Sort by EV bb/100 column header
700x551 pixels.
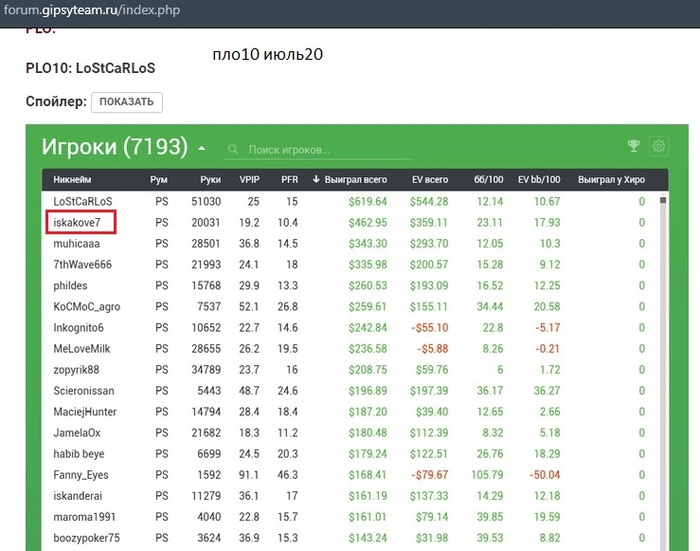pos(539,179)
